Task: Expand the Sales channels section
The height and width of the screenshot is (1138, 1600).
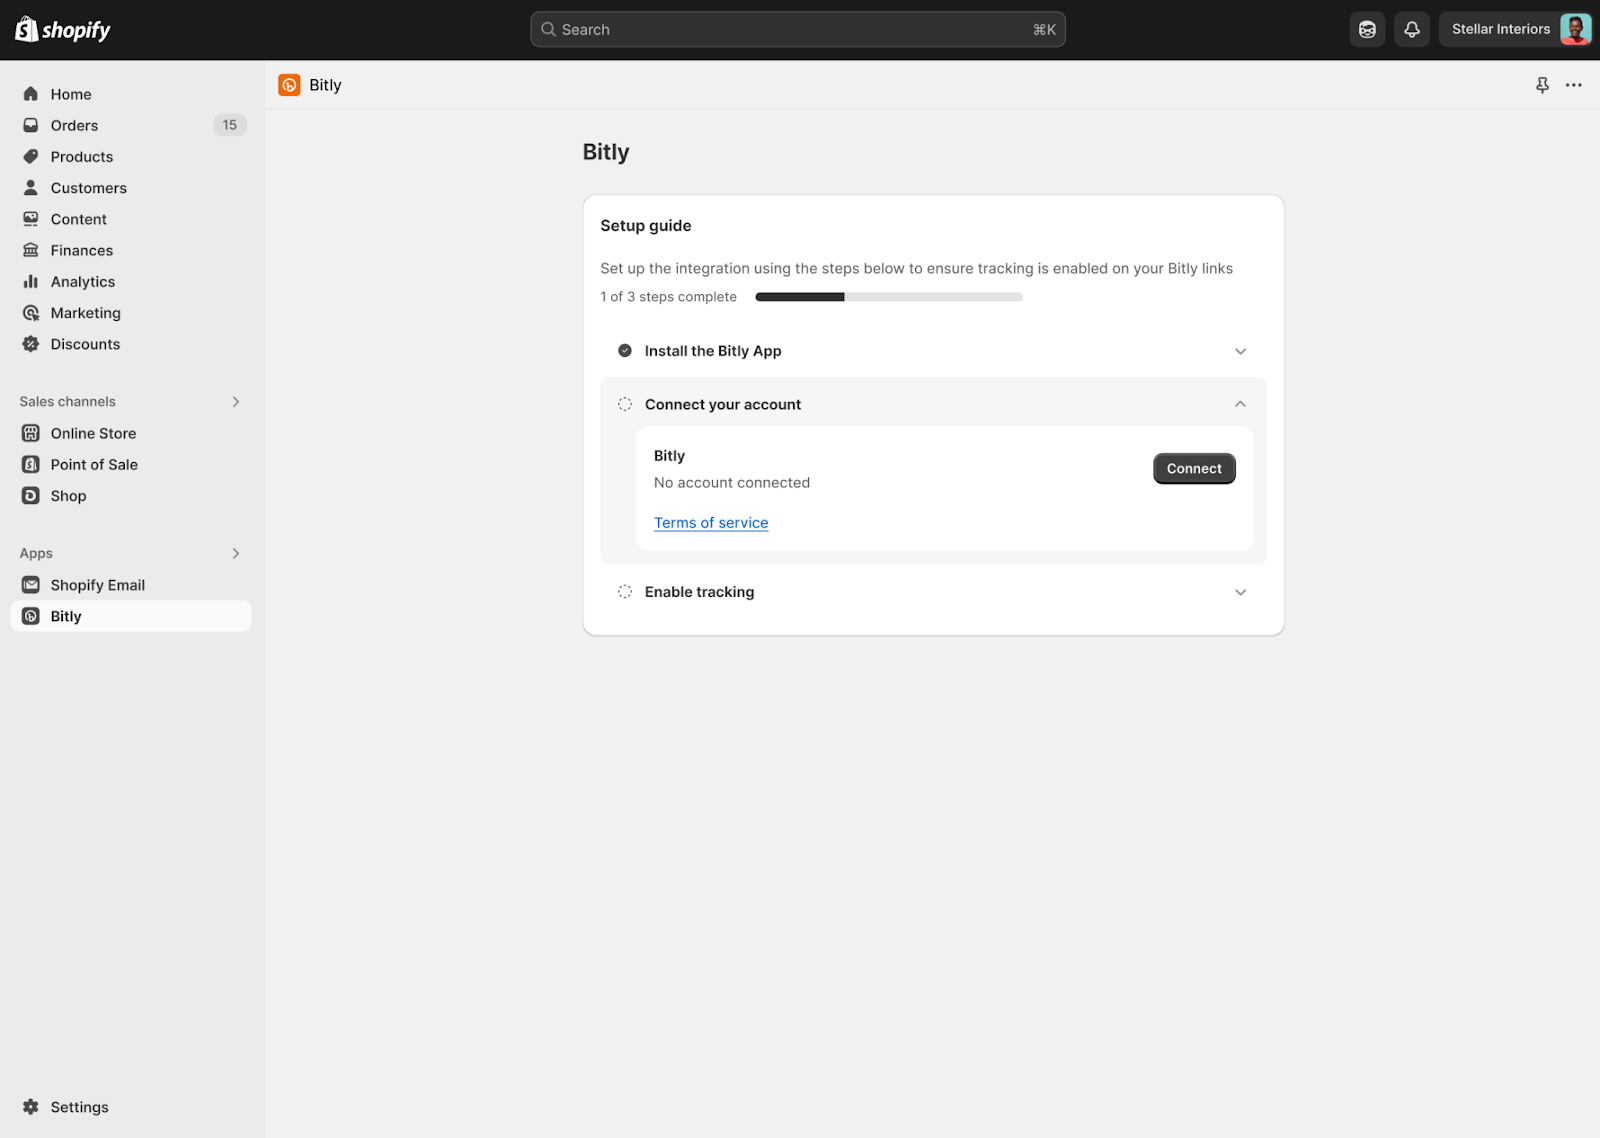Action: 236,401
